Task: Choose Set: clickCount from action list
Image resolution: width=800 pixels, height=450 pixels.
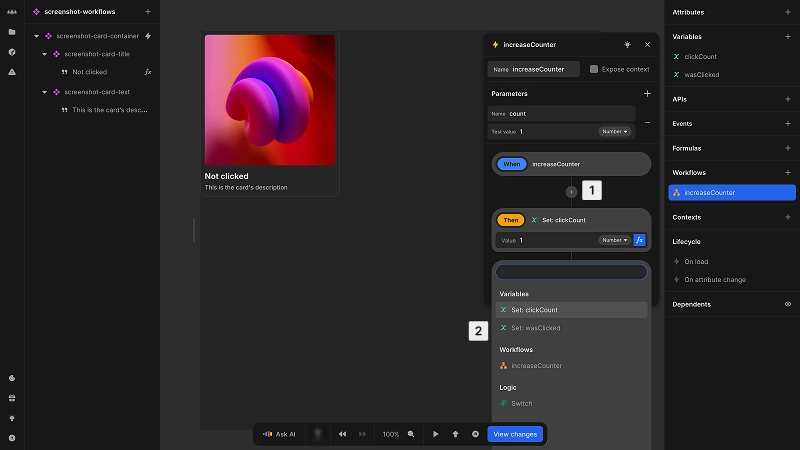Action: (x=571, y=310)
